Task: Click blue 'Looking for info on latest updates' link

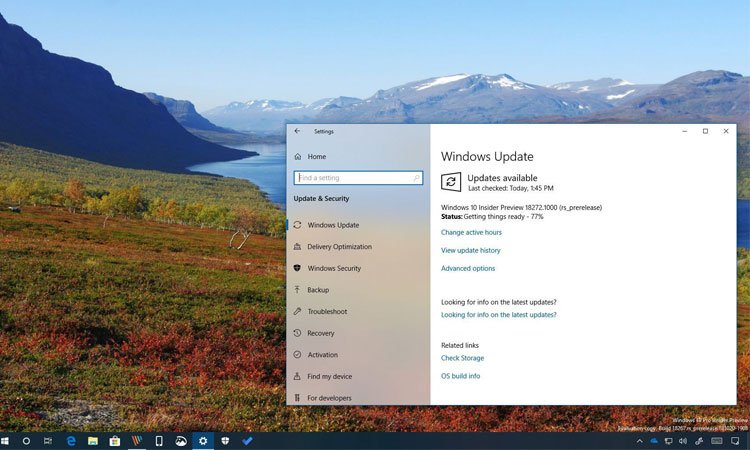Action: click(498, 315)
